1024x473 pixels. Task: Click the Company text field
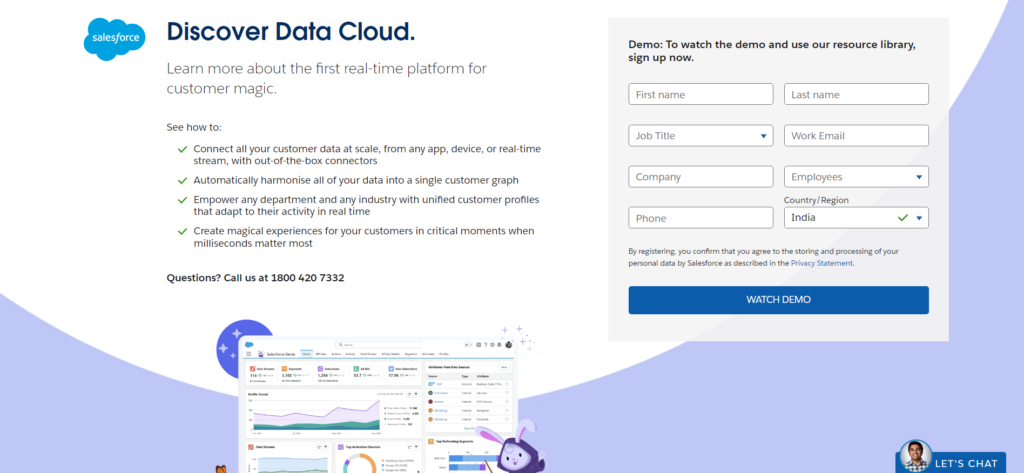[x=700, y=177]
